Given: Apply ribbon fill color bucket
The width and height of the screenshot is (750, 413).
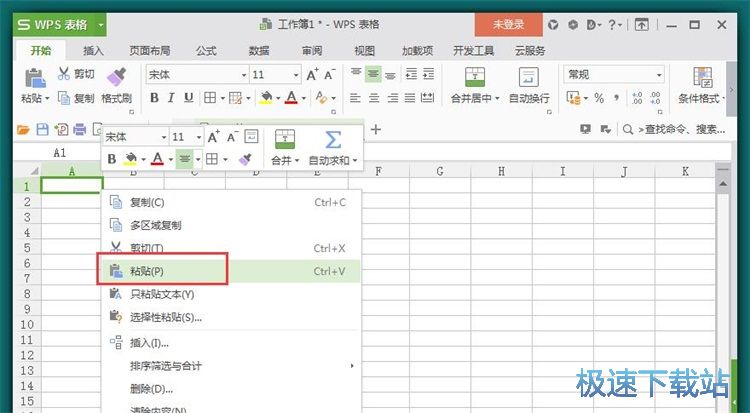Looking at the screenshot, I should pos(266,98).
